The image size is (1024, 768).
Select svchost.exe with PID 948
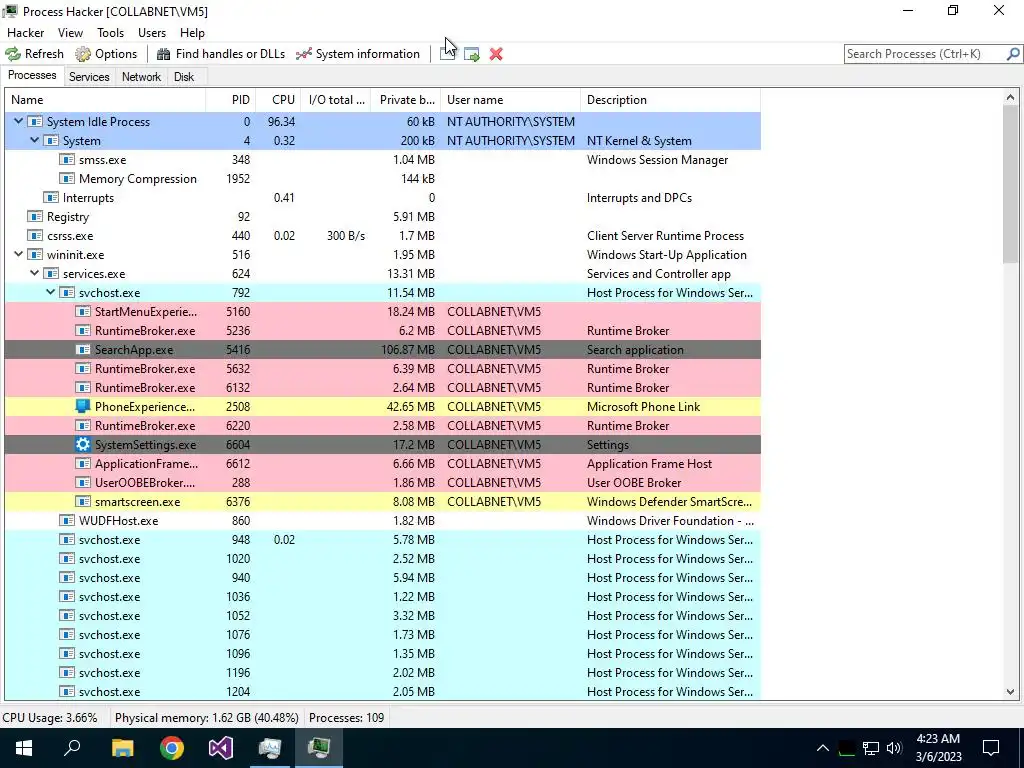click(x=383, y=539)
